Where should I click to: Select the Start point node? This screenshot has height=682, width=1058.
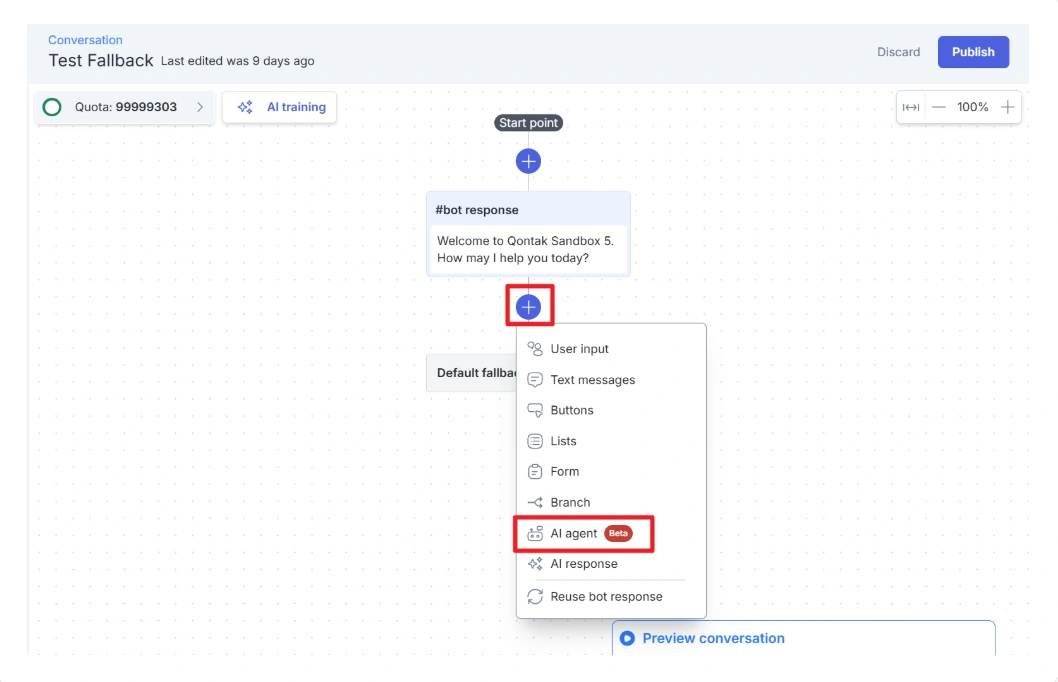pyautogui.click(x=528, y=123)
